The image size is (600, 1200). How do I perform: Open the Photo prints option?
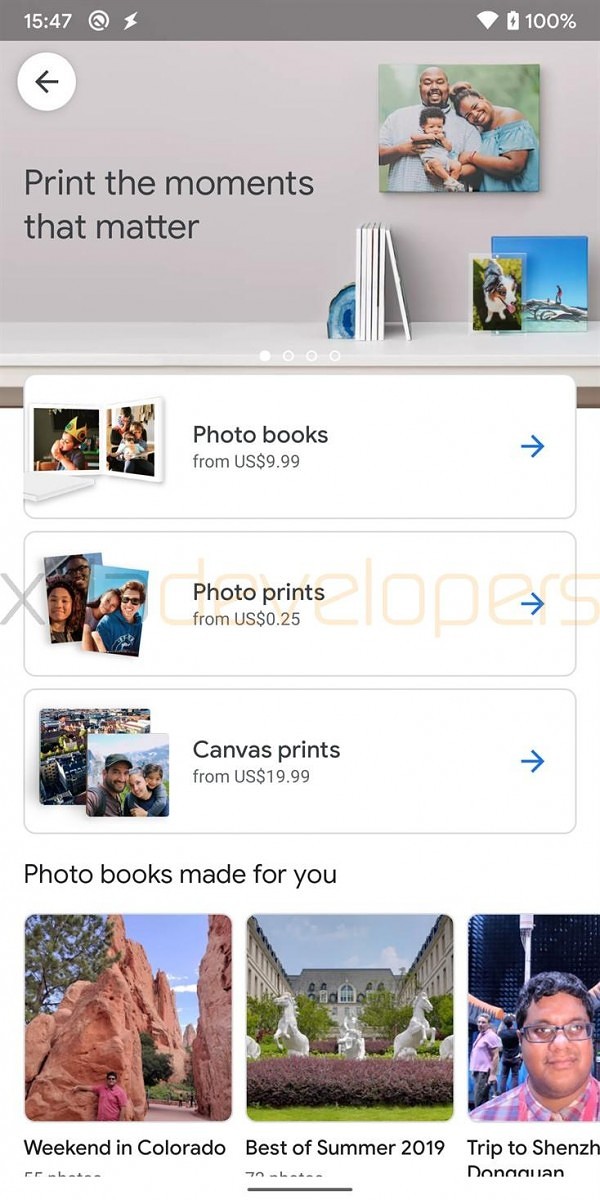point(300,603)
